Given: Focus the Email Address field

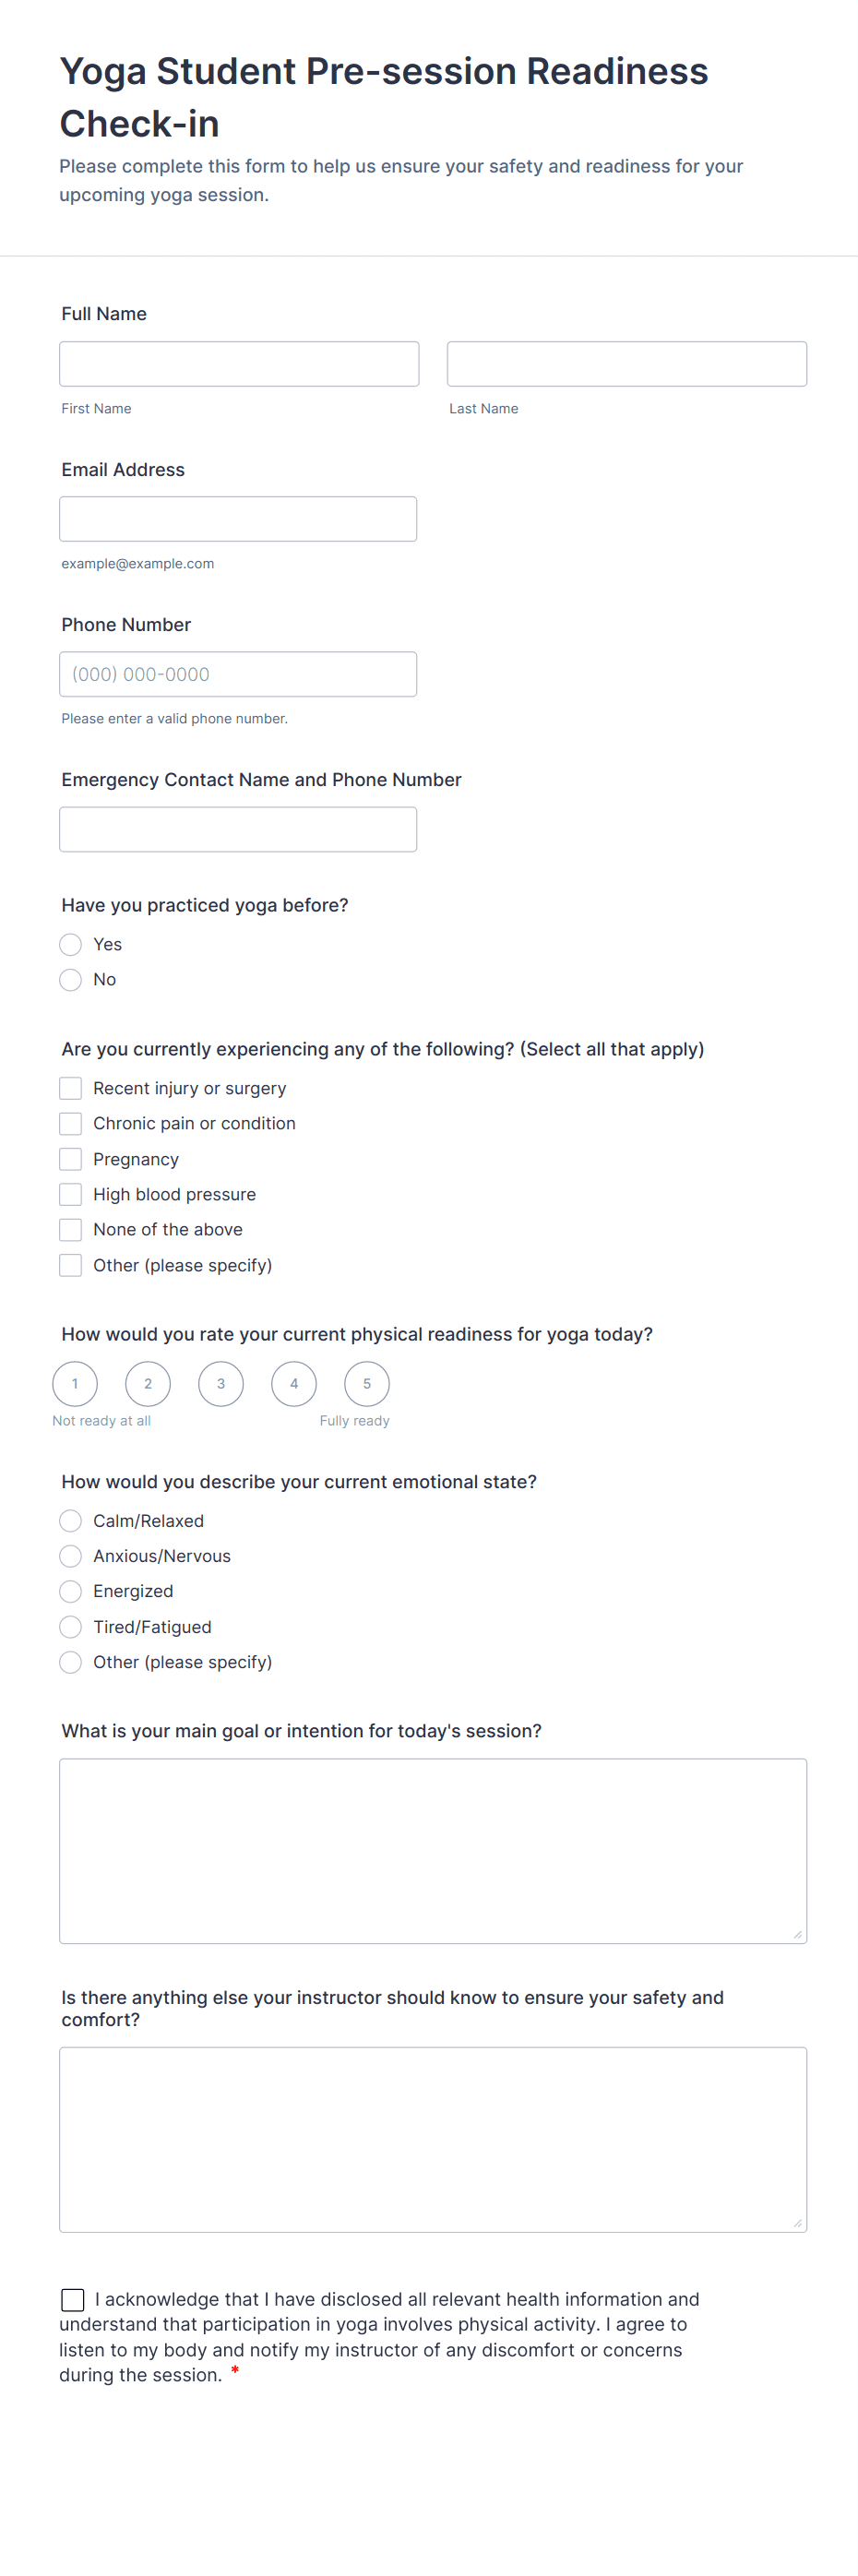Looking at the screenshot, I should 238,519.
